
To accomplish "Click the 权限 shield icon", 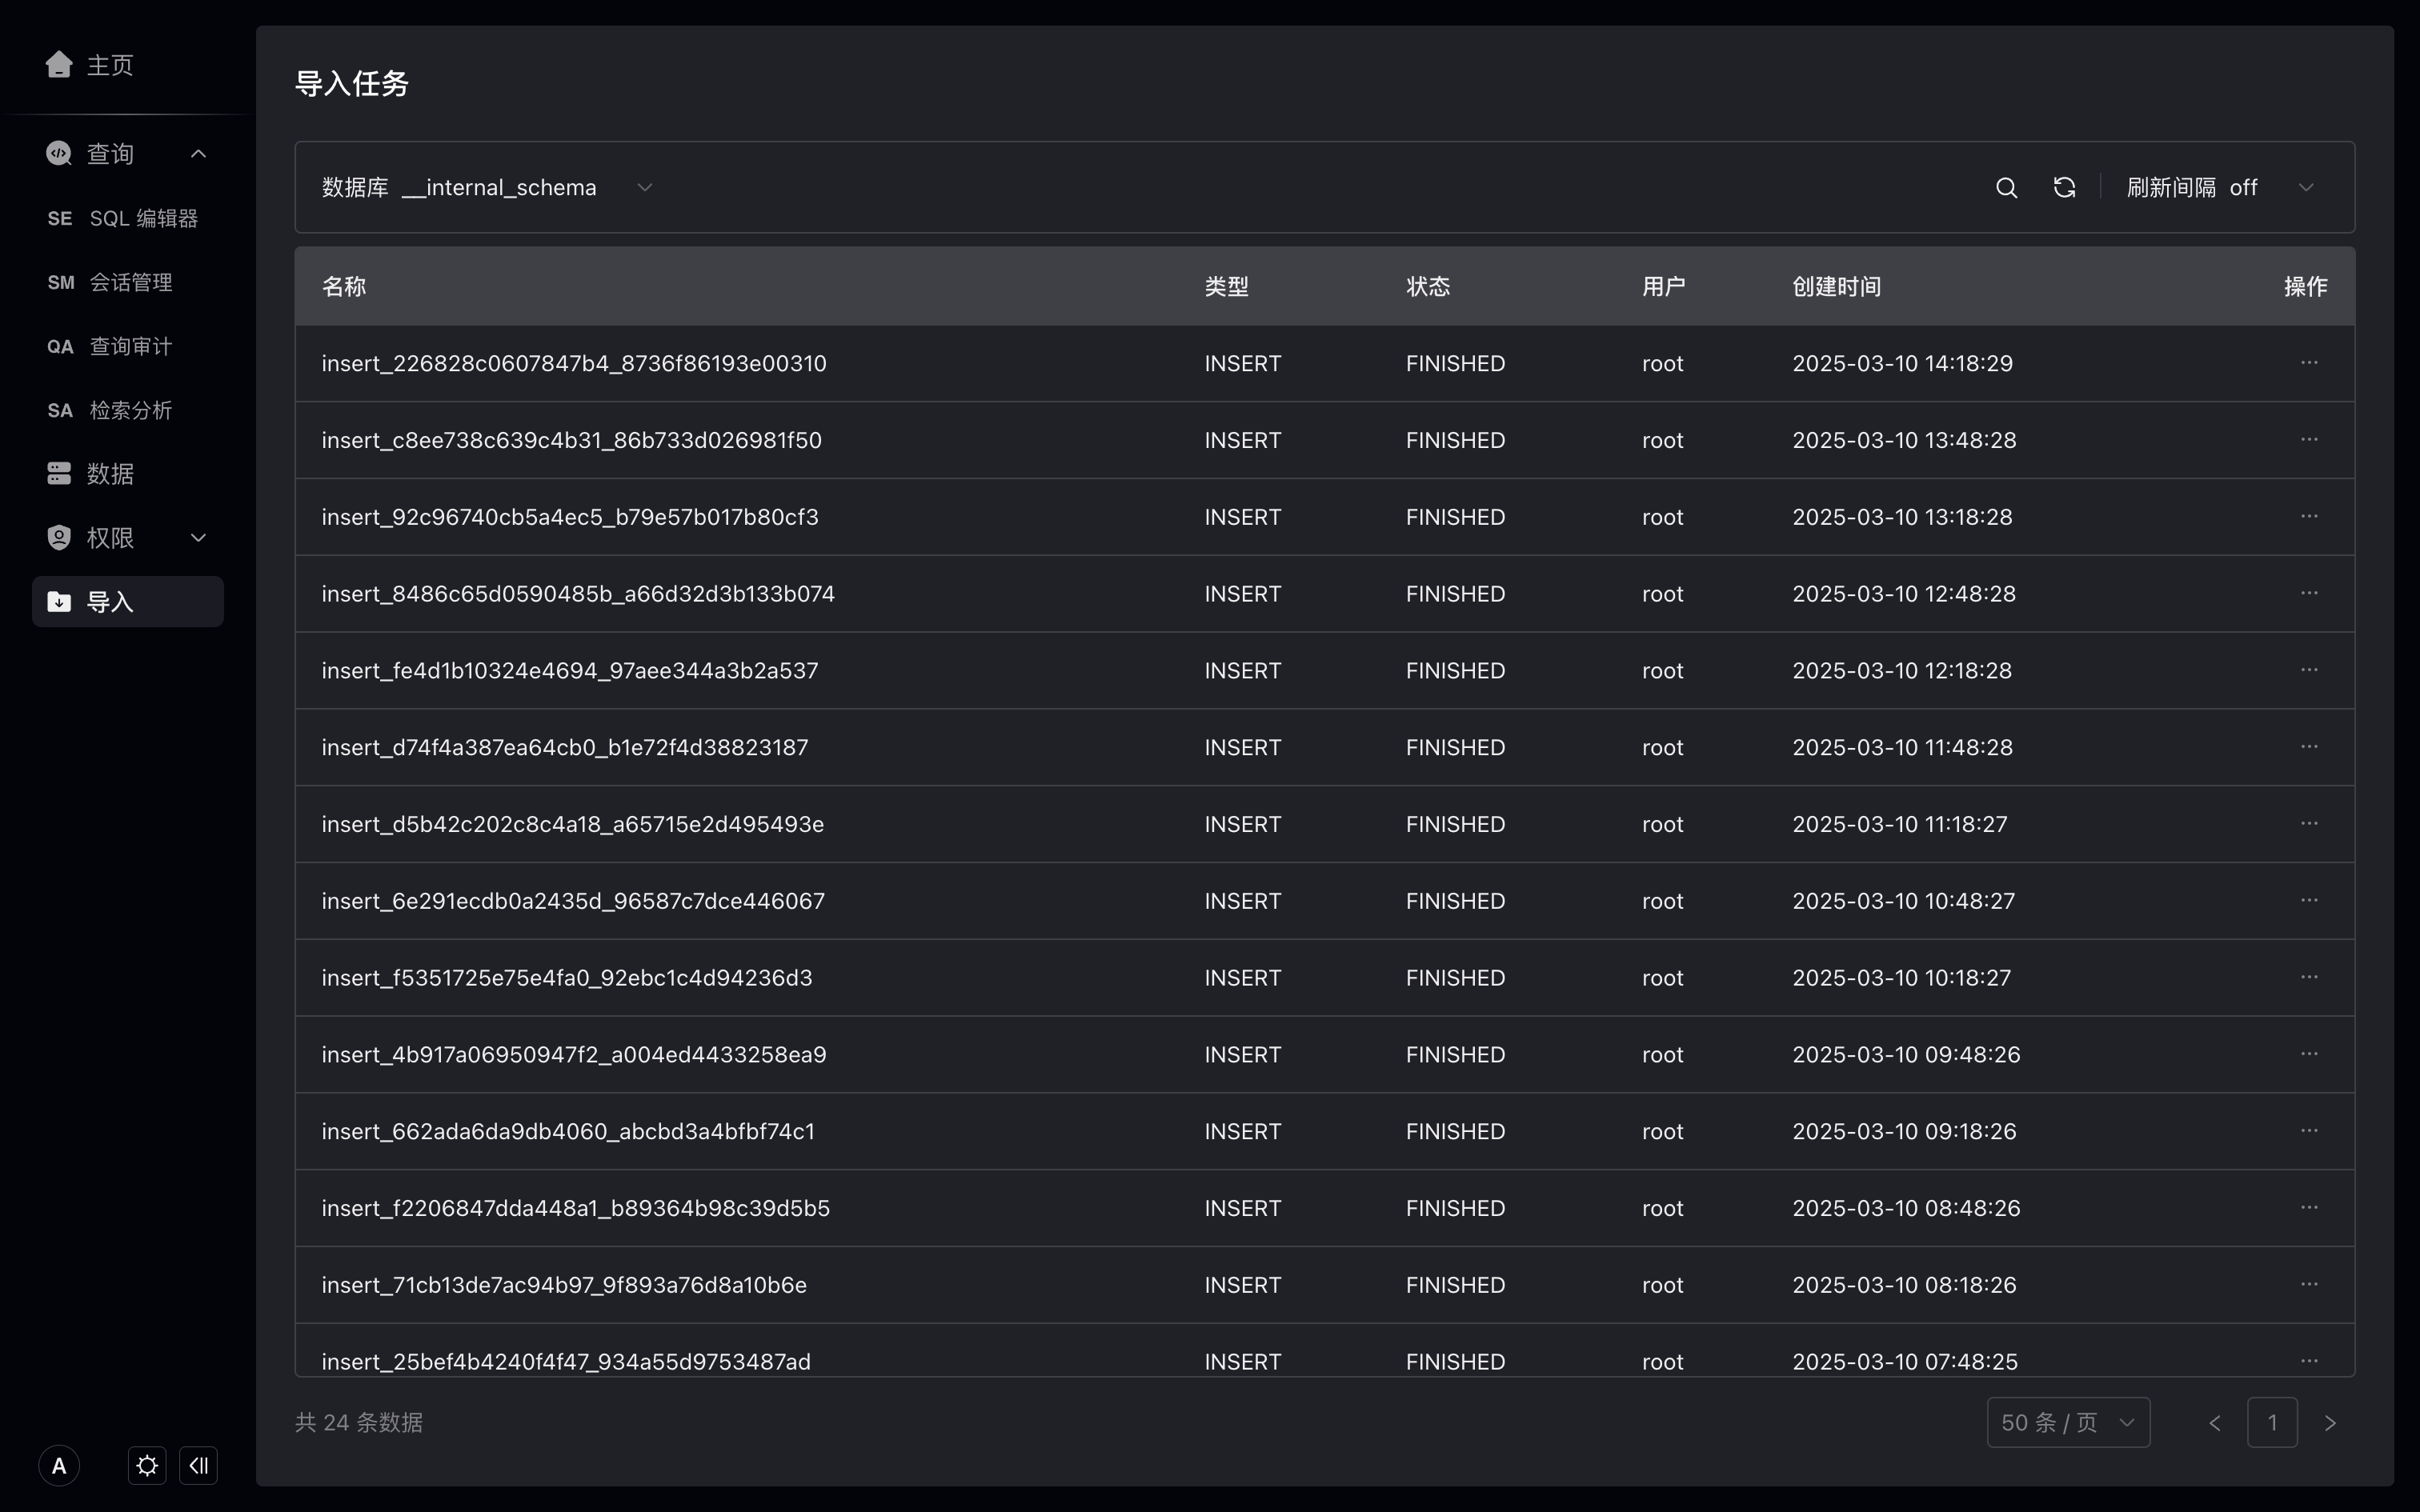I will tap(59, 537).
